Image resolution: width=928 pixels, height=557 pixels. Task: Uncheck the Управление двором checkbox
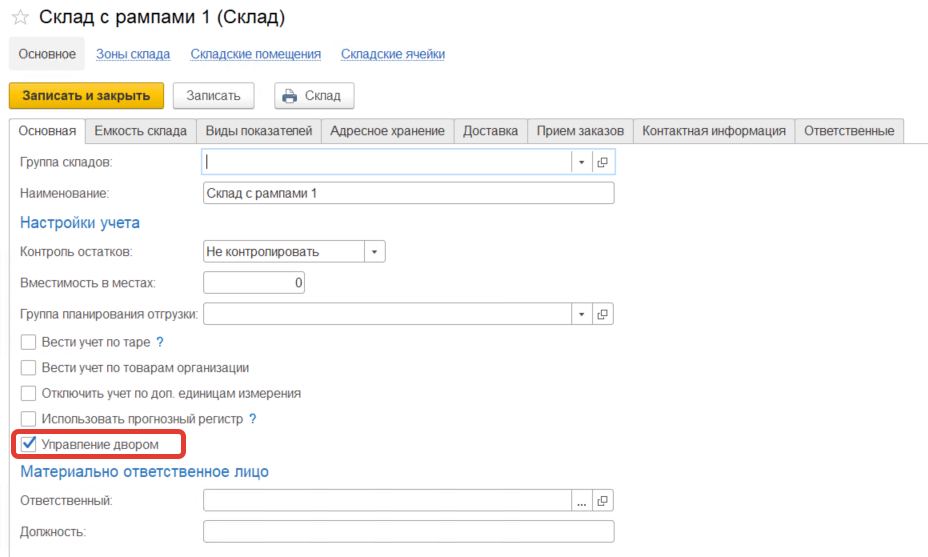point(29,444)
